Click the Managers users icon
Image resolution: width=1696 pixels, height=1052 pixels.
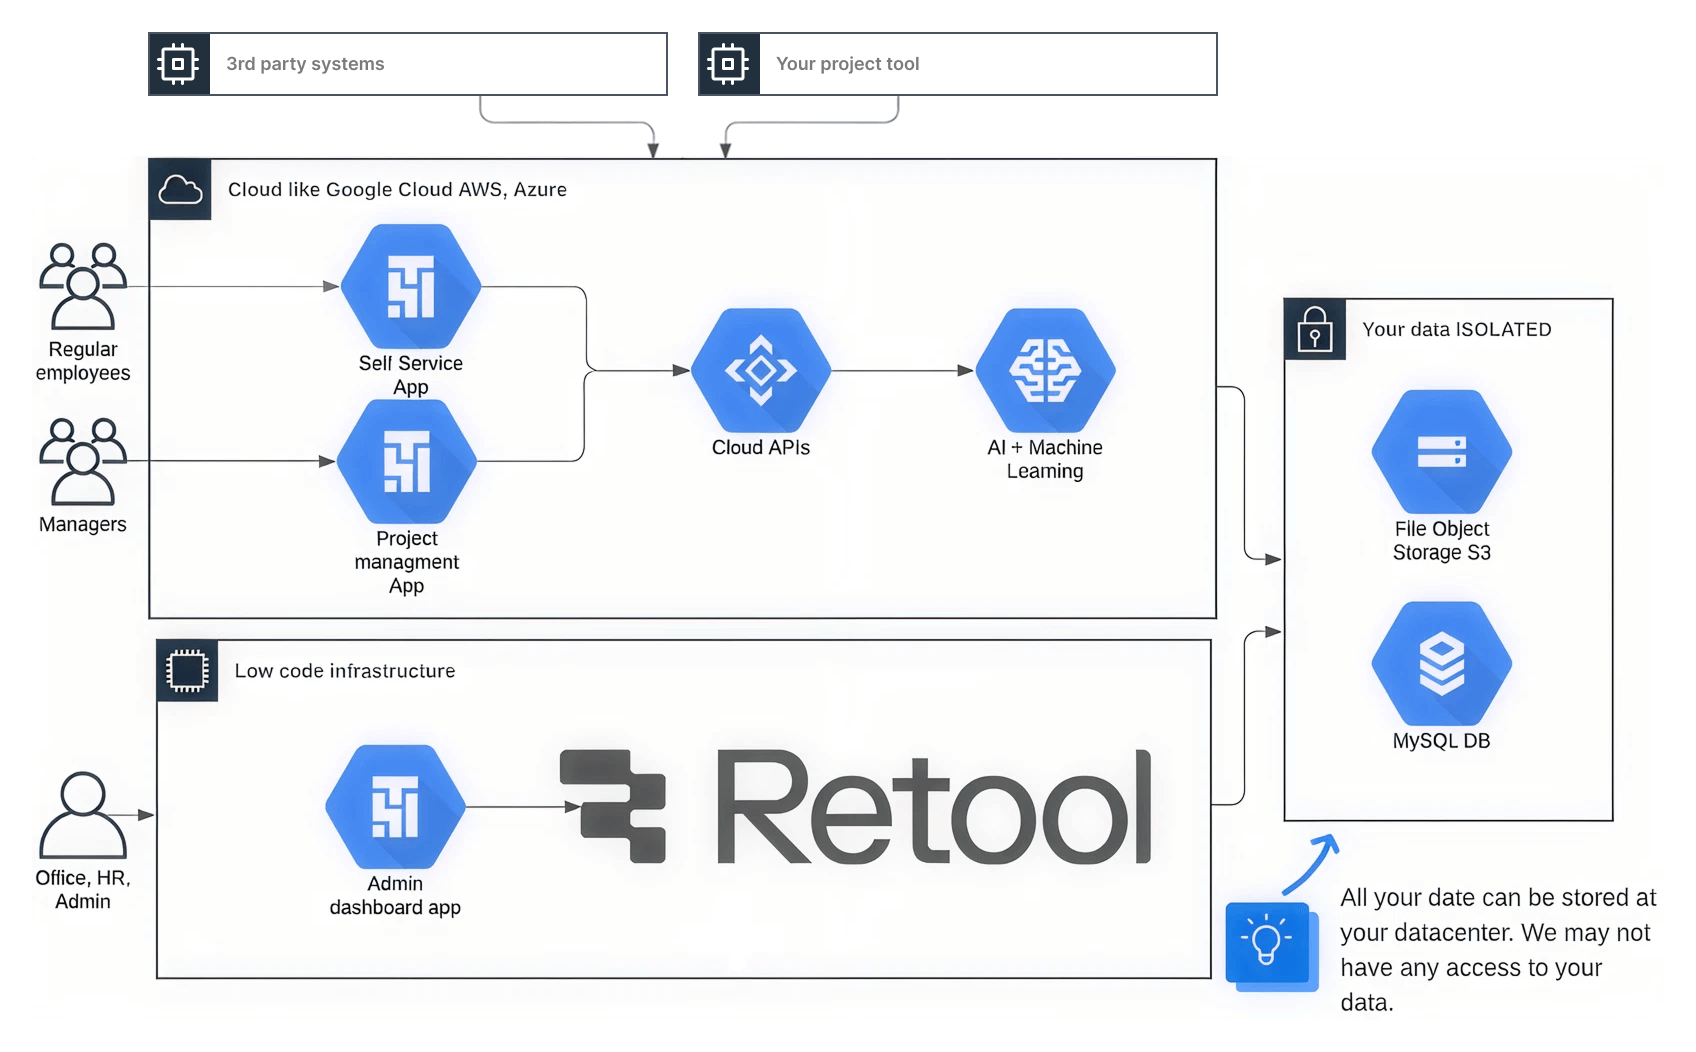(83, 461)
